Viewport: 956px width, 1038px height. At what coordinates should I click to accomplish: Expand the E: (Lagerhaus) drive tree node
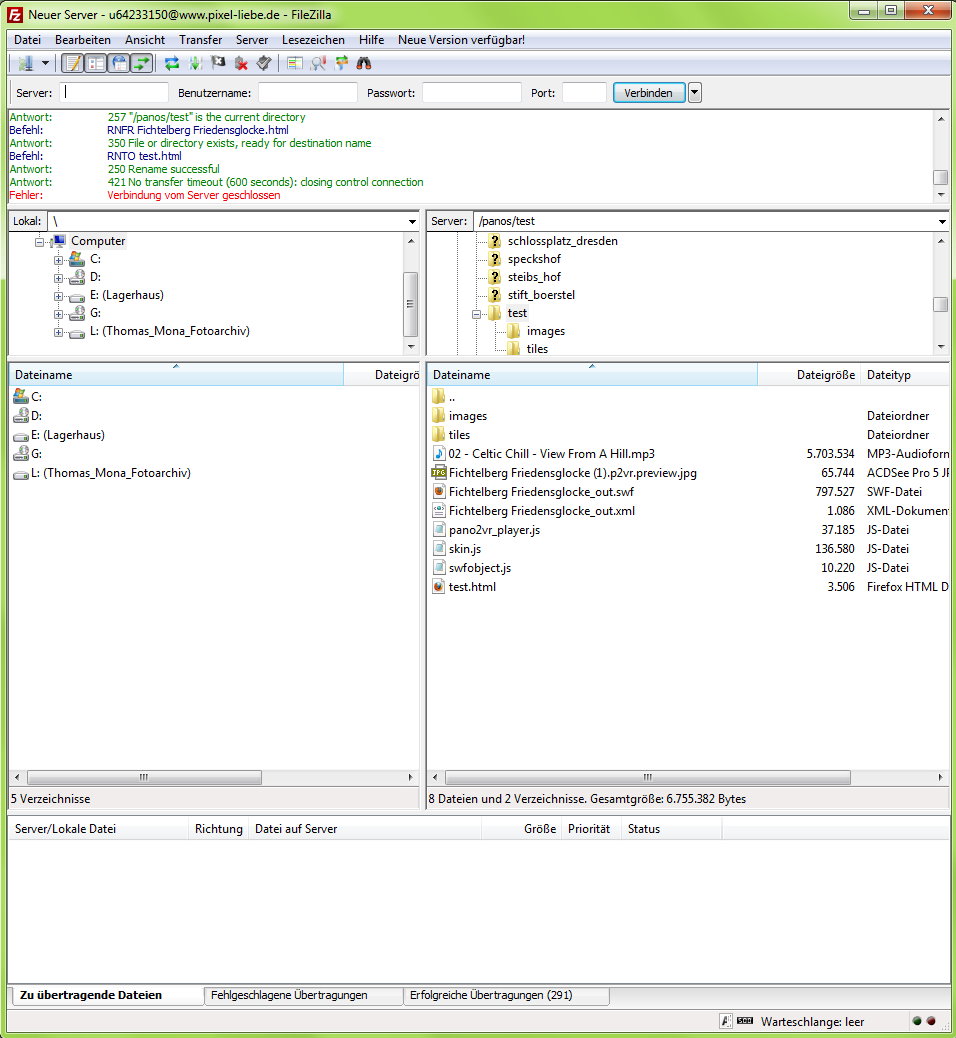59,296
